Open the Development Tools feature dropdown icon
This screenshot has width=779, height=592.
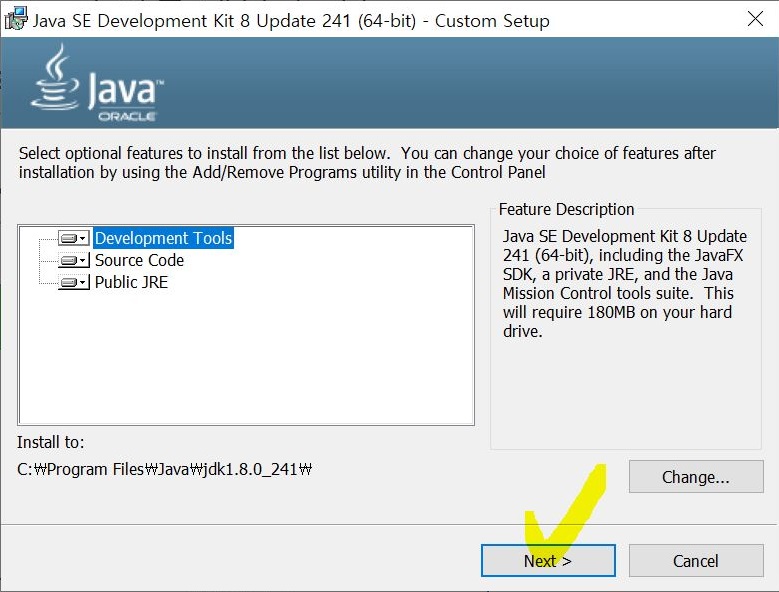click(x=74, y=238)
